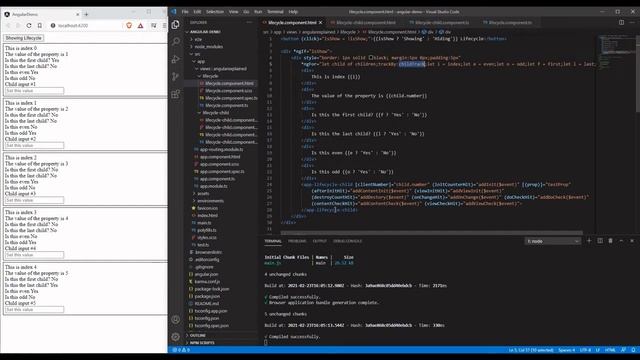Split the terminal panel
Screen dimensions: 640x360
(x=600, y=241)
